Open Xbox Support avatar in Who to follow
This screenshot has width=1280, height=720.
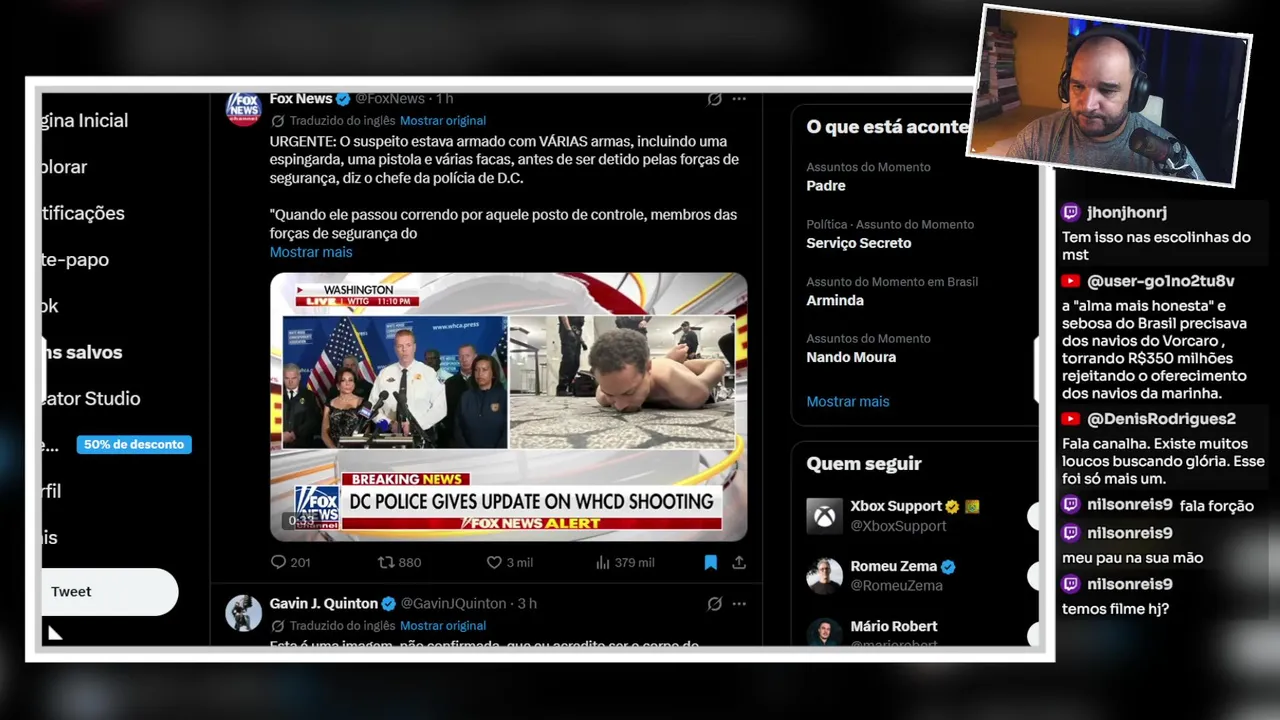[825, 516]
